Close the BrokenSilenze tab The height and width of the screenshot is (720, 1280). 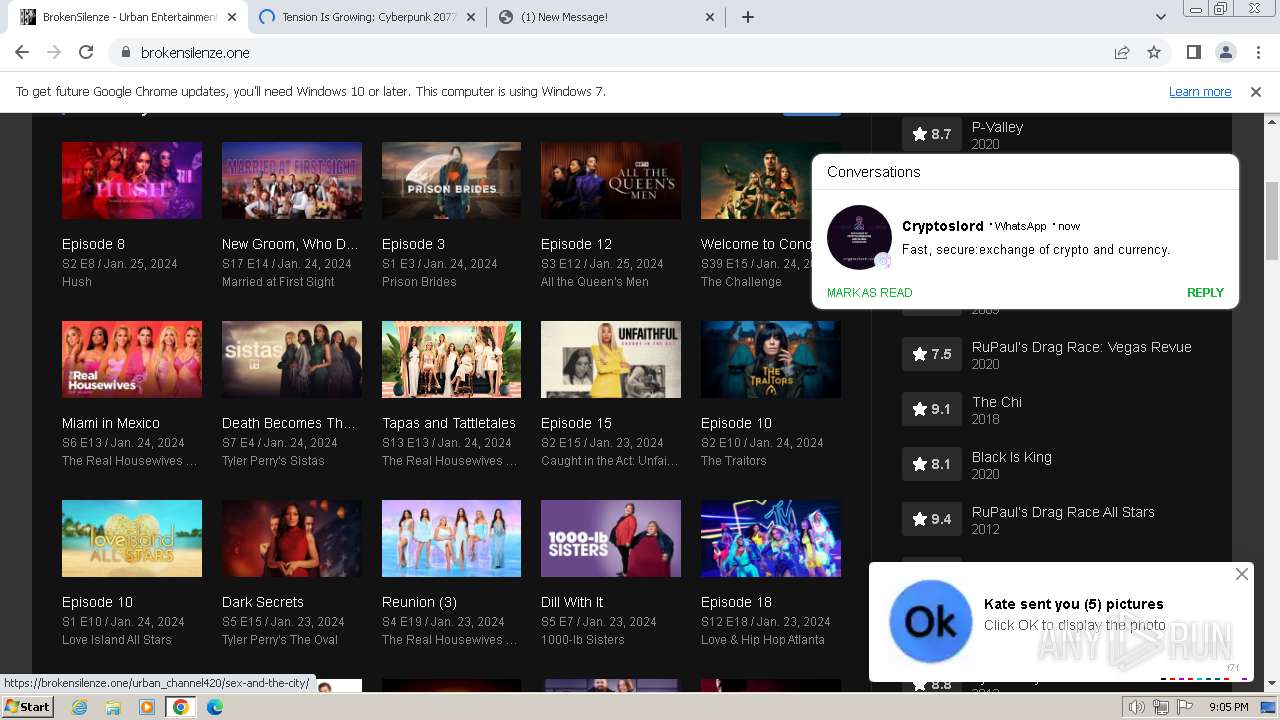click(232, 17)
